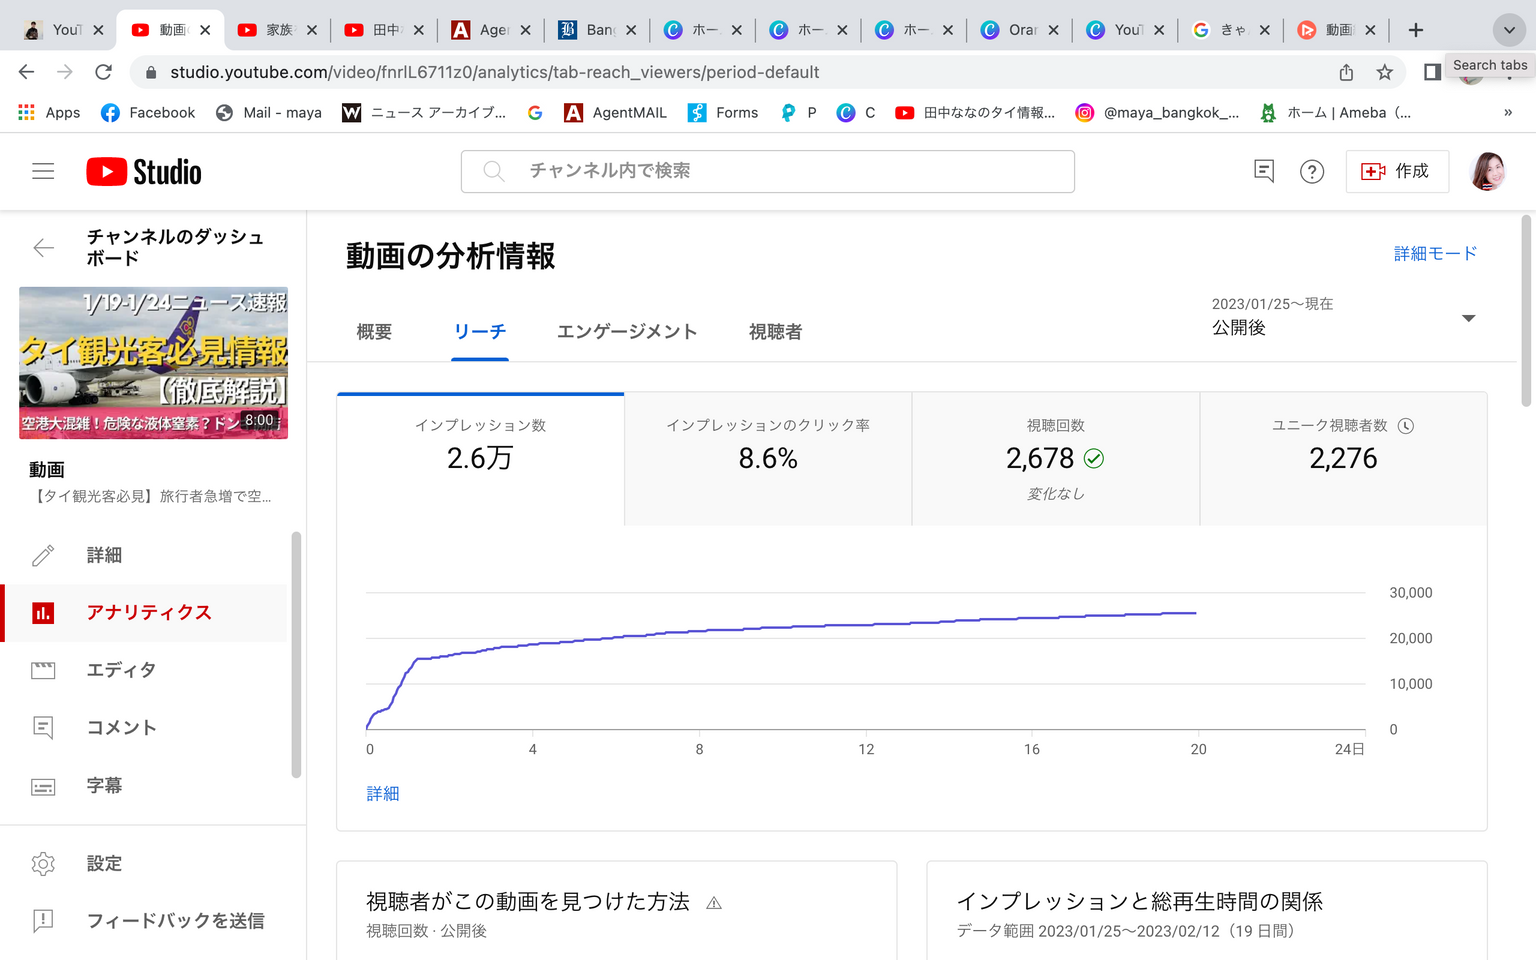Open 詳細 pencil item in sidebar
Screen dimensions: 1536x960
(103, 555)
